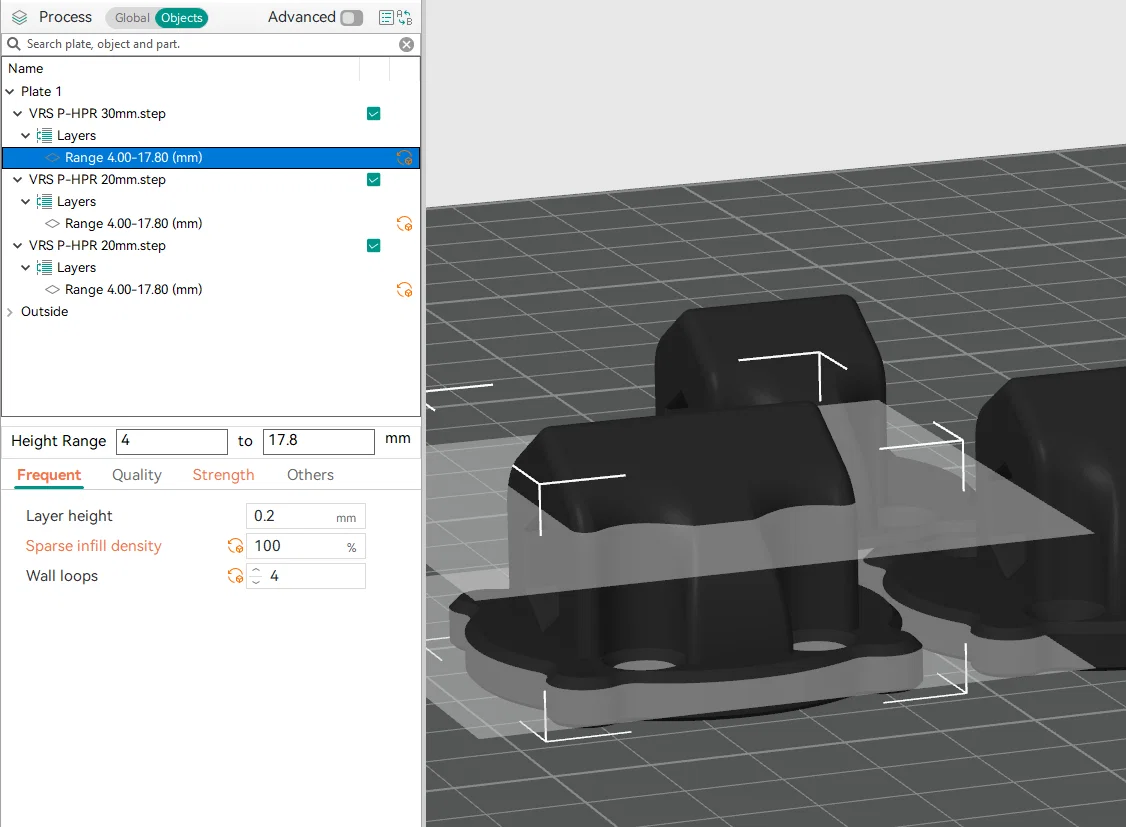Focus the search plate, object and part field
The width and height of the screenshot is (1126, 827).
pyautogui.click(x=210, y=44)
